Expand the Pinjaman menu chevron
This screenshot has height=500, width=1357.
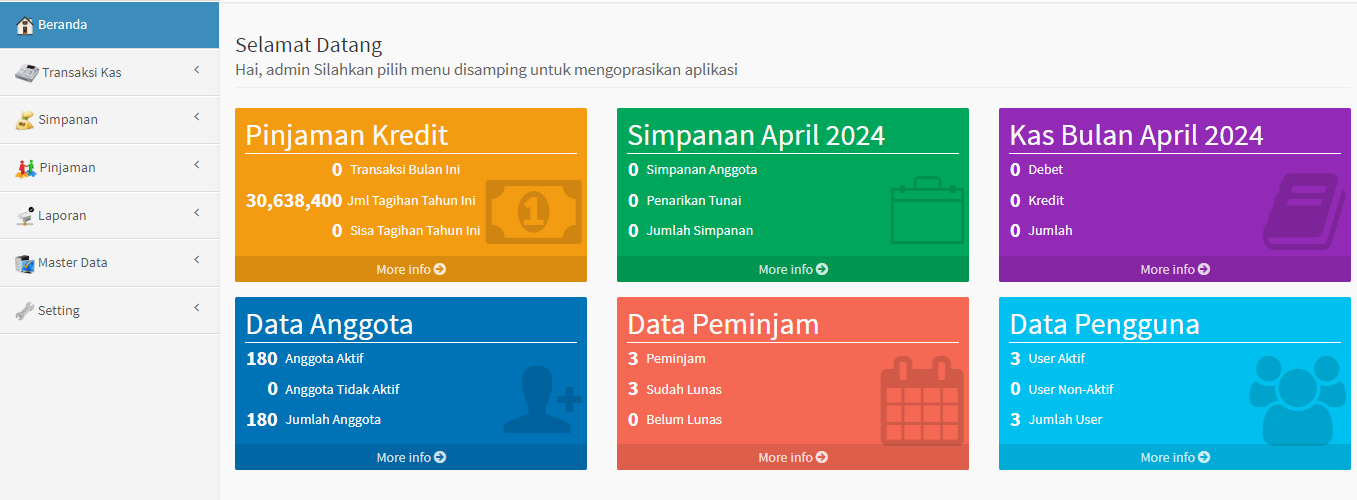pyautogui.click(x=197, y=165)
